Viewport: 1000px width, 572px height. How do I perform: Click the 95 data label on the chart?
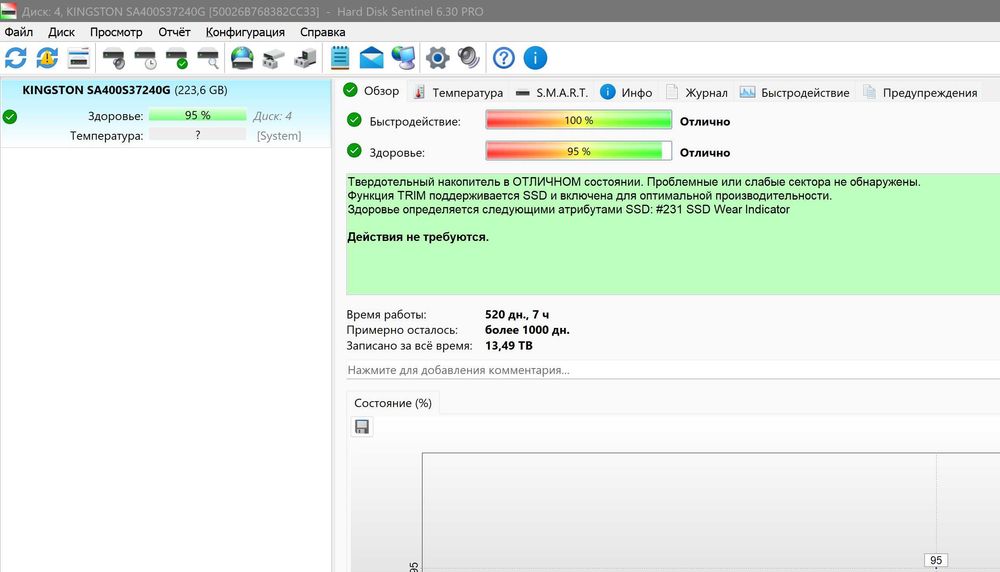point(936,560)
